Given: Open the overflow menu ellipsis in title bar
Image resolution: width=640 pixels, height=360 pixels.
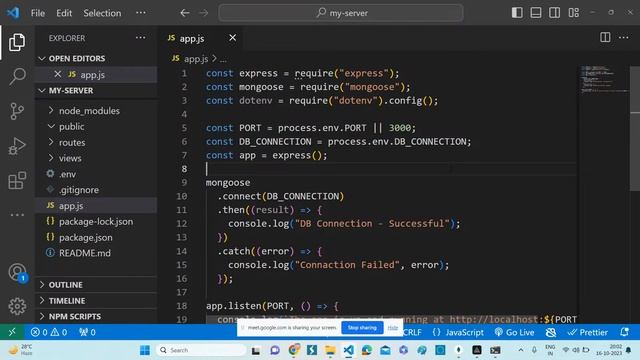Looking at the screenshot, I should (x=141, y=13).
